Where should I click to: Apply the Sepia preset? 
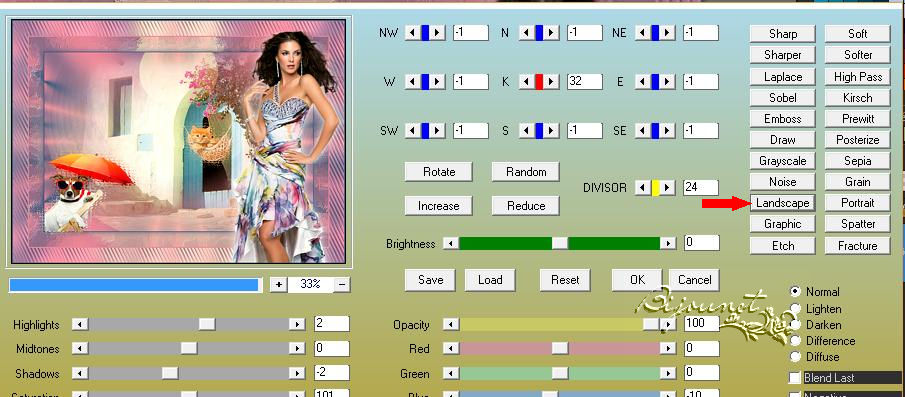pyautogui.click(x=858, y=161)
